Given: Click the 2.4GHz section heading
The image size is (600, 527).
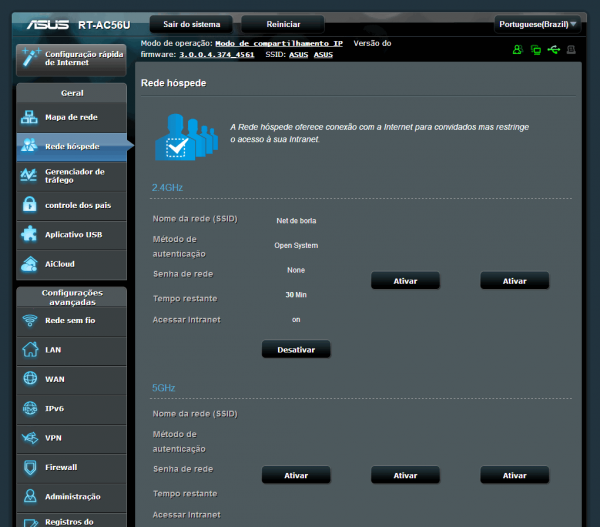Looking at the screenshot, I should [167, 188].
